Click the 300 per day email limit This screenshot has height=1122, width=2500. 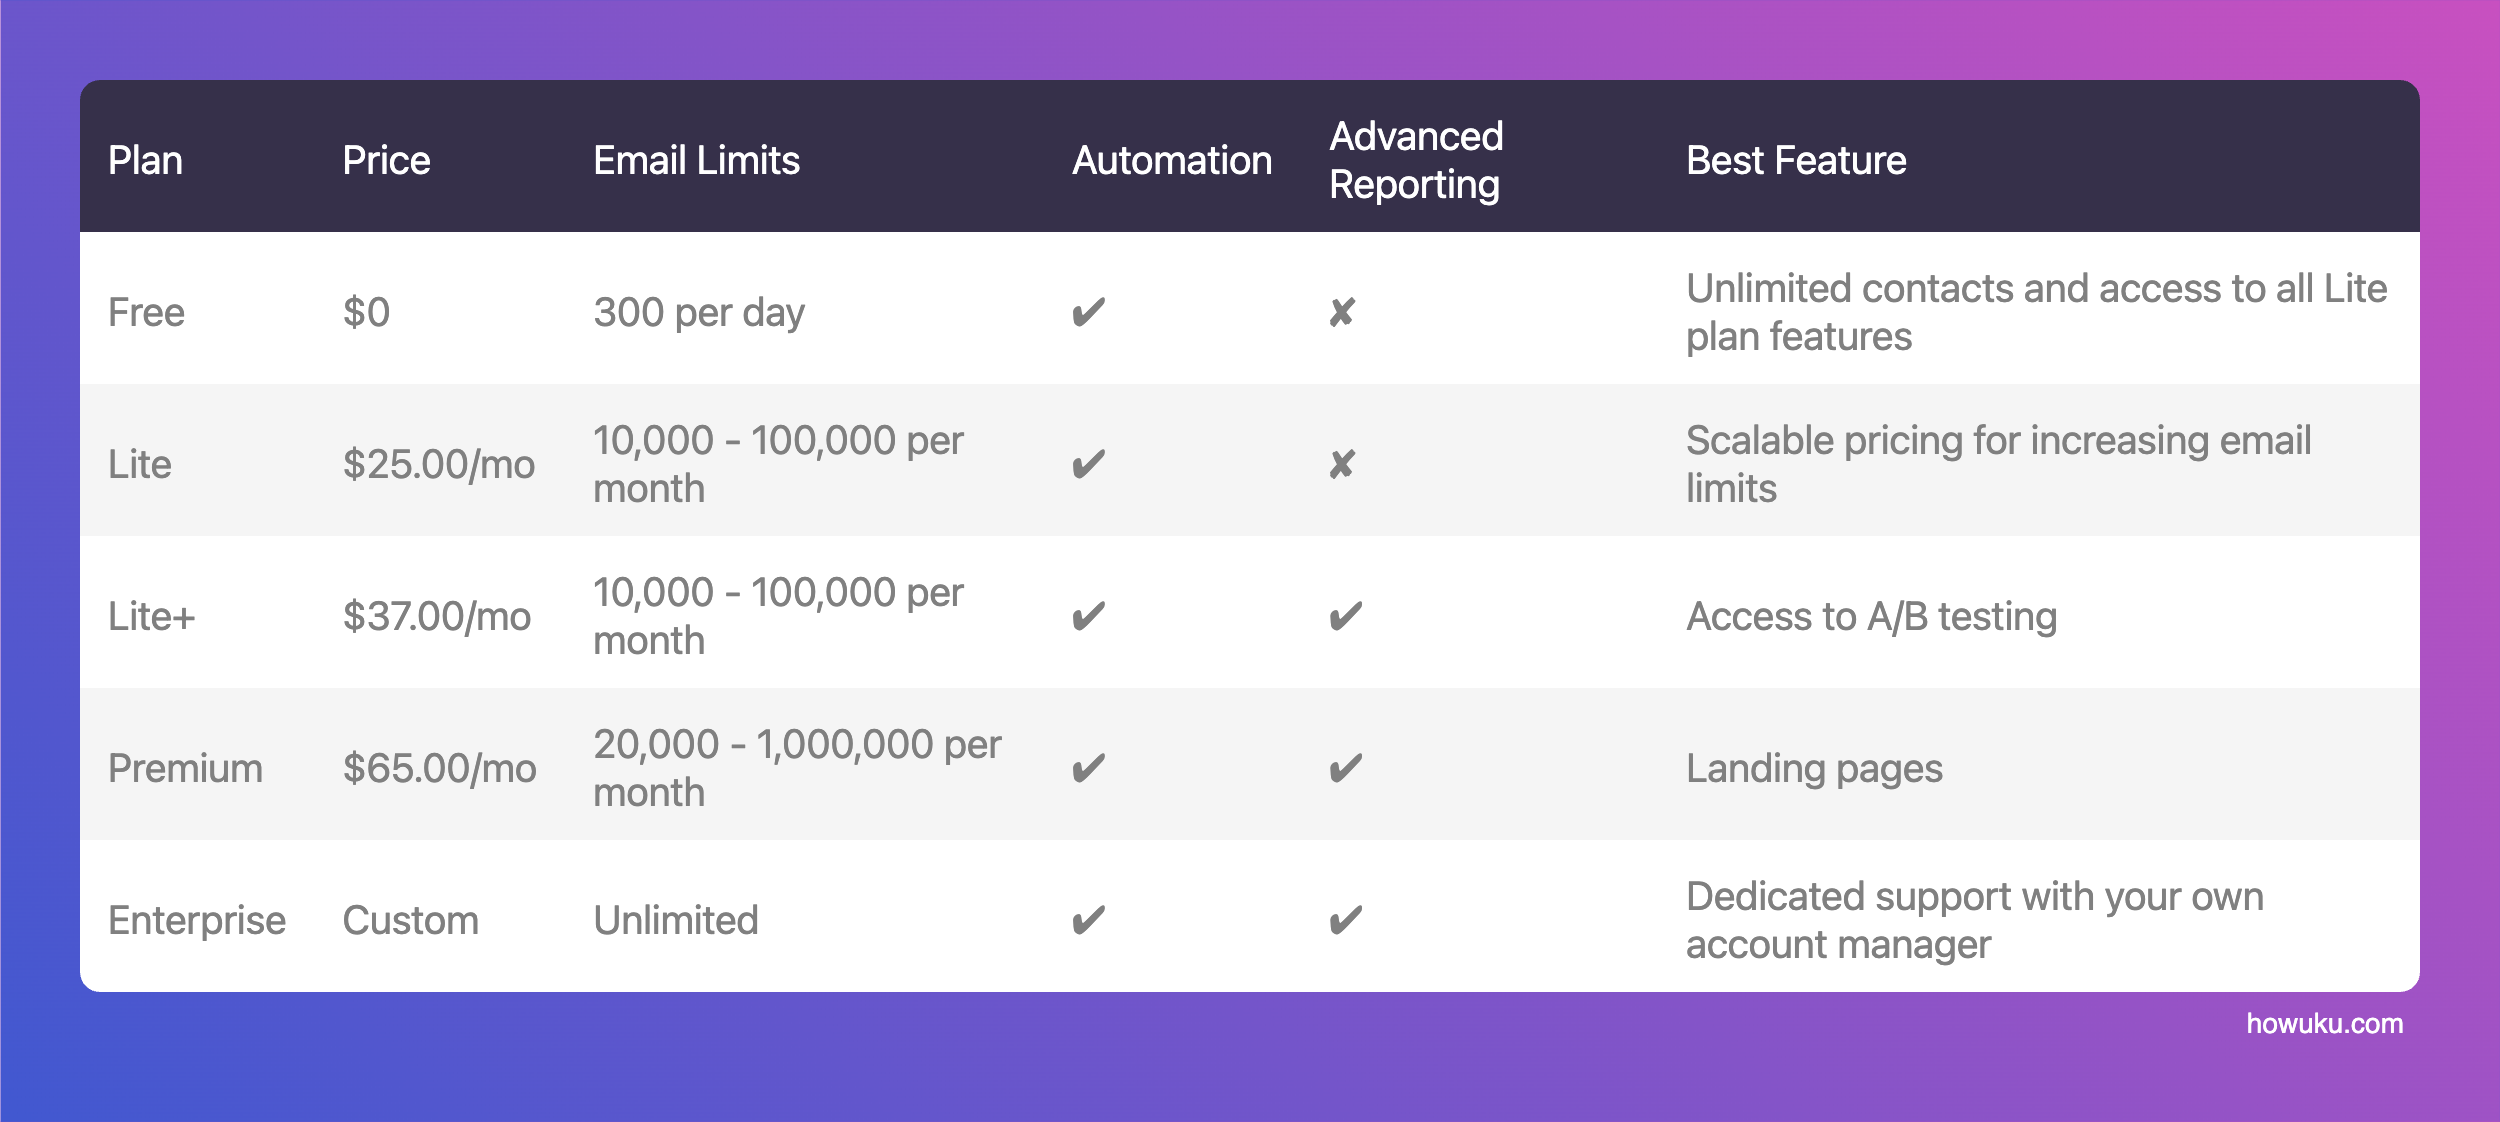699,313
